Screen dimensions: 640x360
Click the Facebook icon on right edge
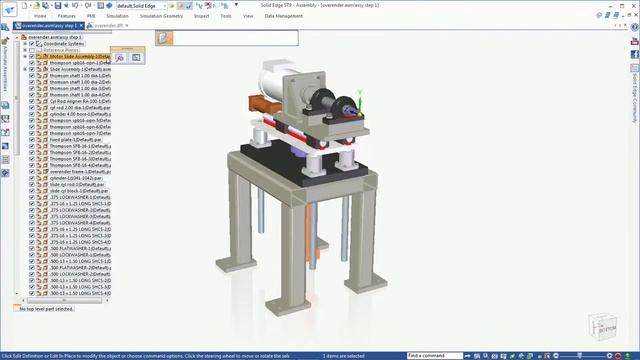coord(635,54)
